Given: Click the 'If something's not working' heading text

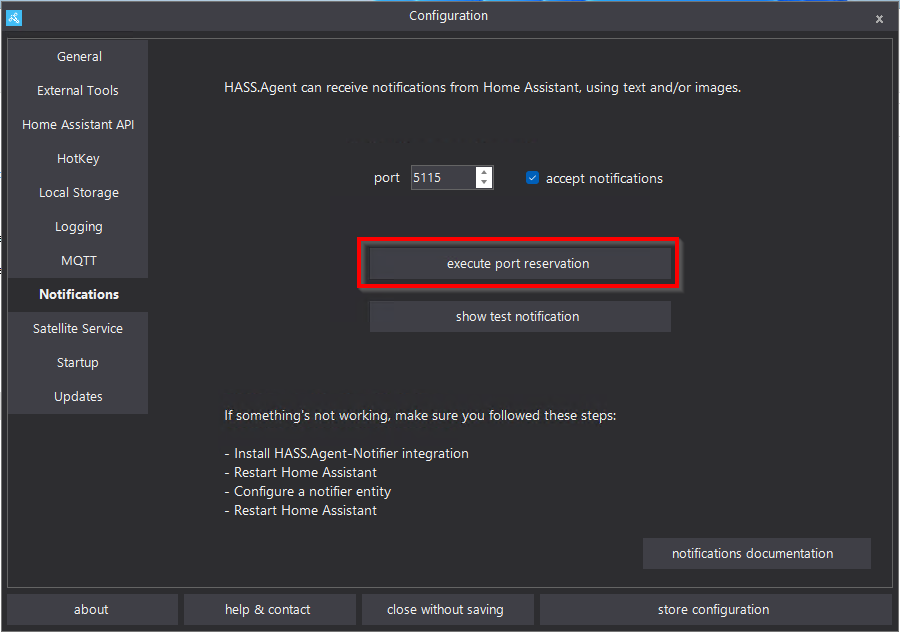Looking at the screenshot, I should (420, 415).
